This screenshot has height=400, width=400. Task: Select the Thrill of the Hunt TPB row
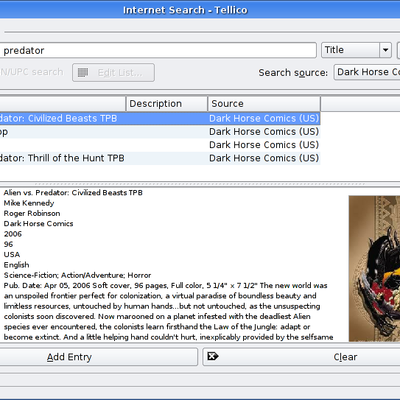160,158
